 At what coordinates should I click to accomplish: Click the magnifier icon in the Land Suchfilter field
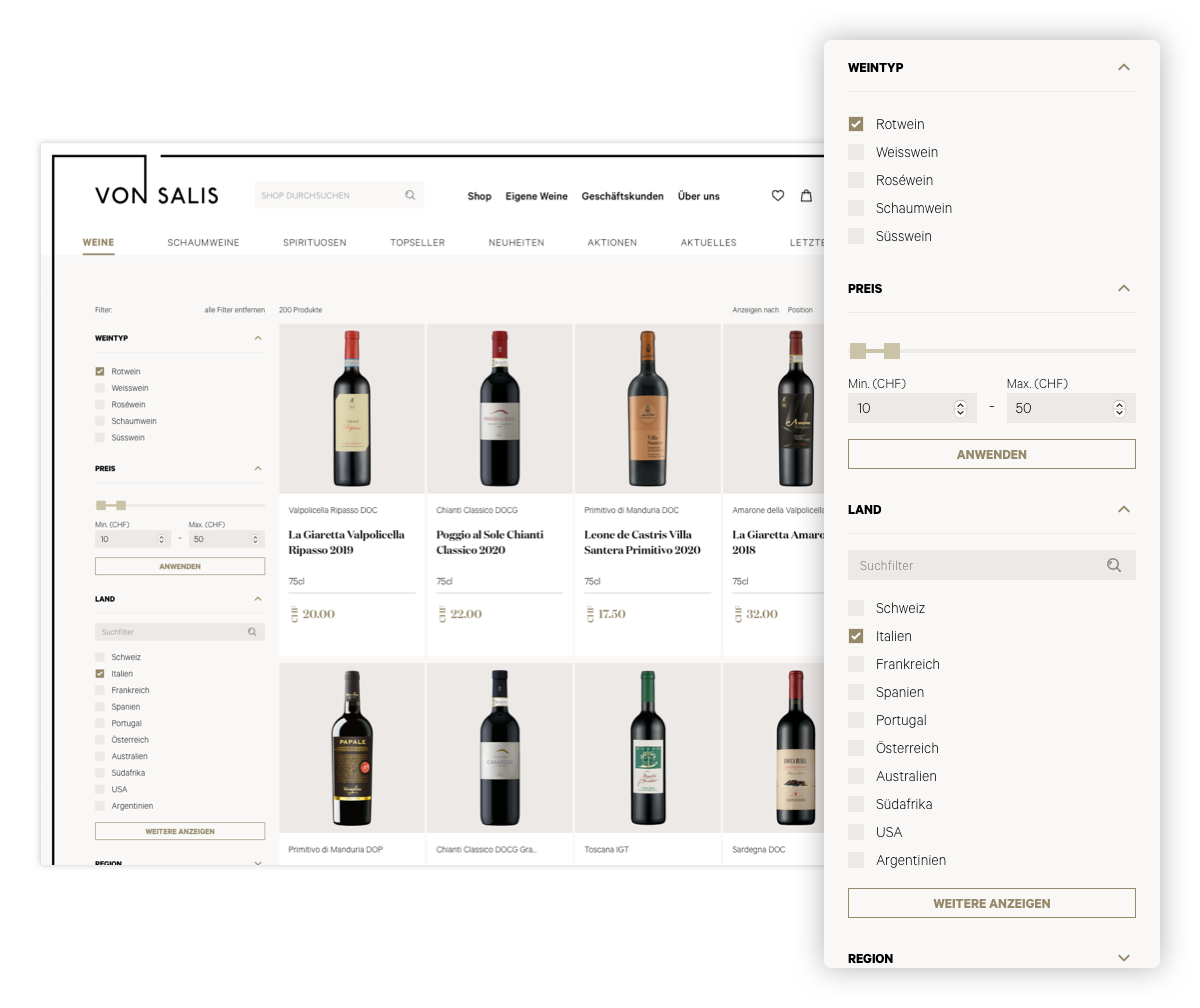click(x=1114, y=565)
